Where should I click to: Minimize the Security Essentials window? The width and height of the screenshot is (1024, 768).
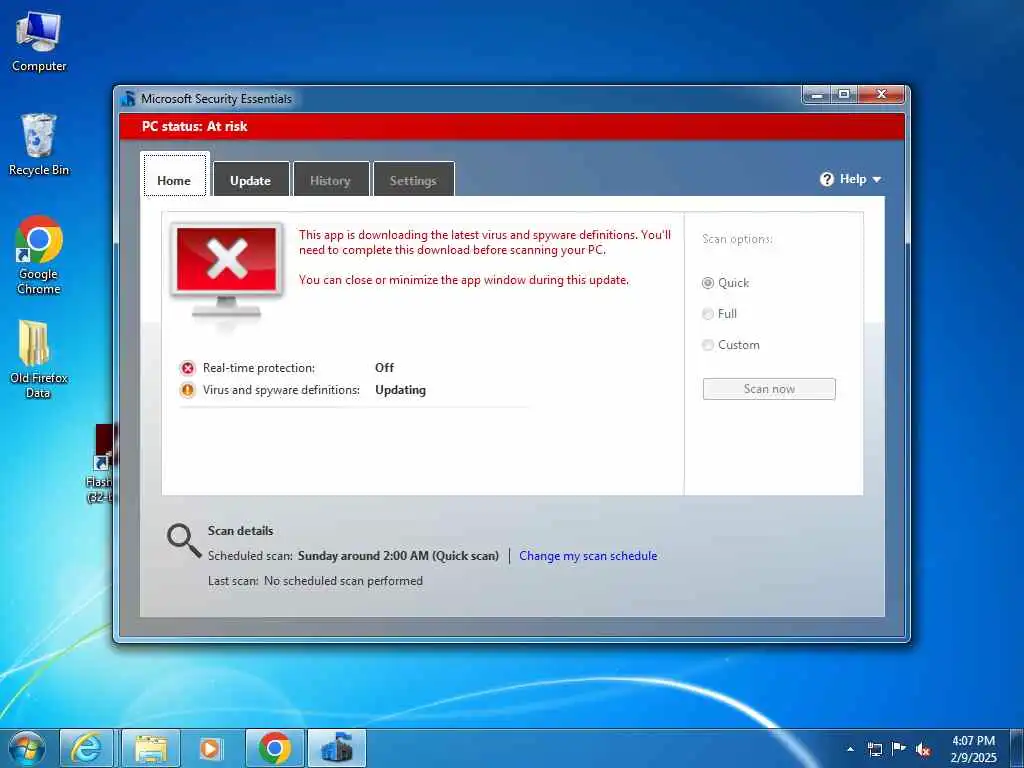(816, 95)
